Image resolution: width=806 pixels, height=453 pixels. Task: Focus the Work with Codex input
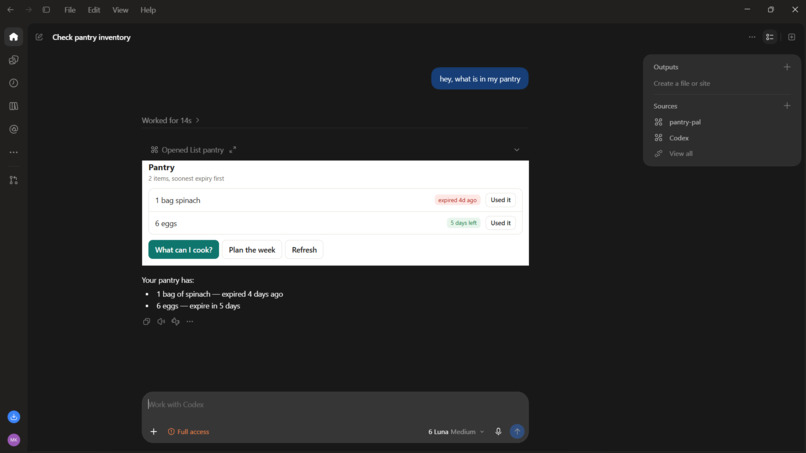pyautogui.click(x=335, y=404)
